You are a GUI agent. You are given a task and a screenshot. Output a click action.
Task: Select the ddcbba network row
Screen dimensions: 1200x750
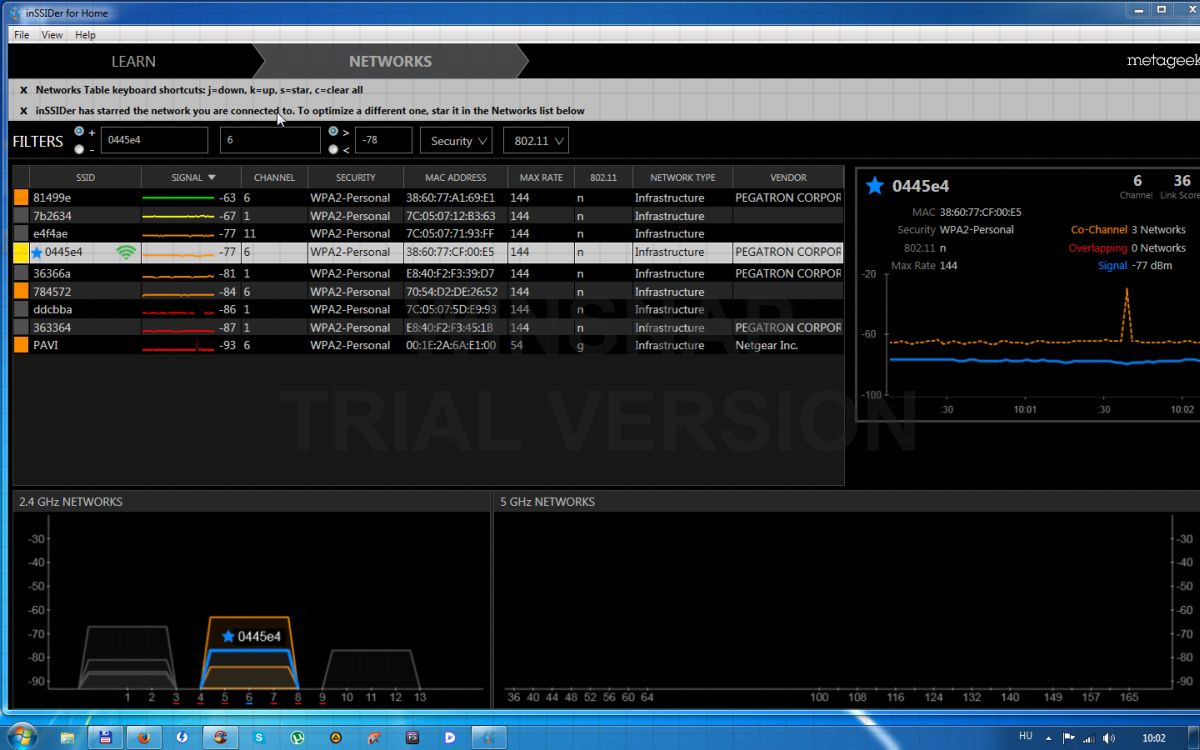point(428,309)
